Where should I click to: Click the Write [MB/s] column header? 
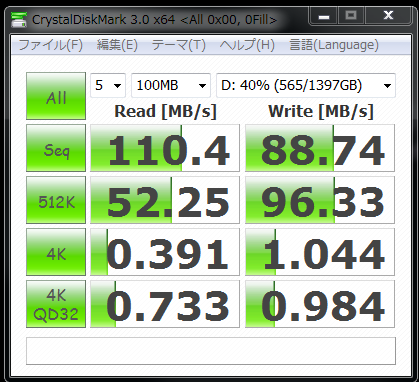[321, 111]
